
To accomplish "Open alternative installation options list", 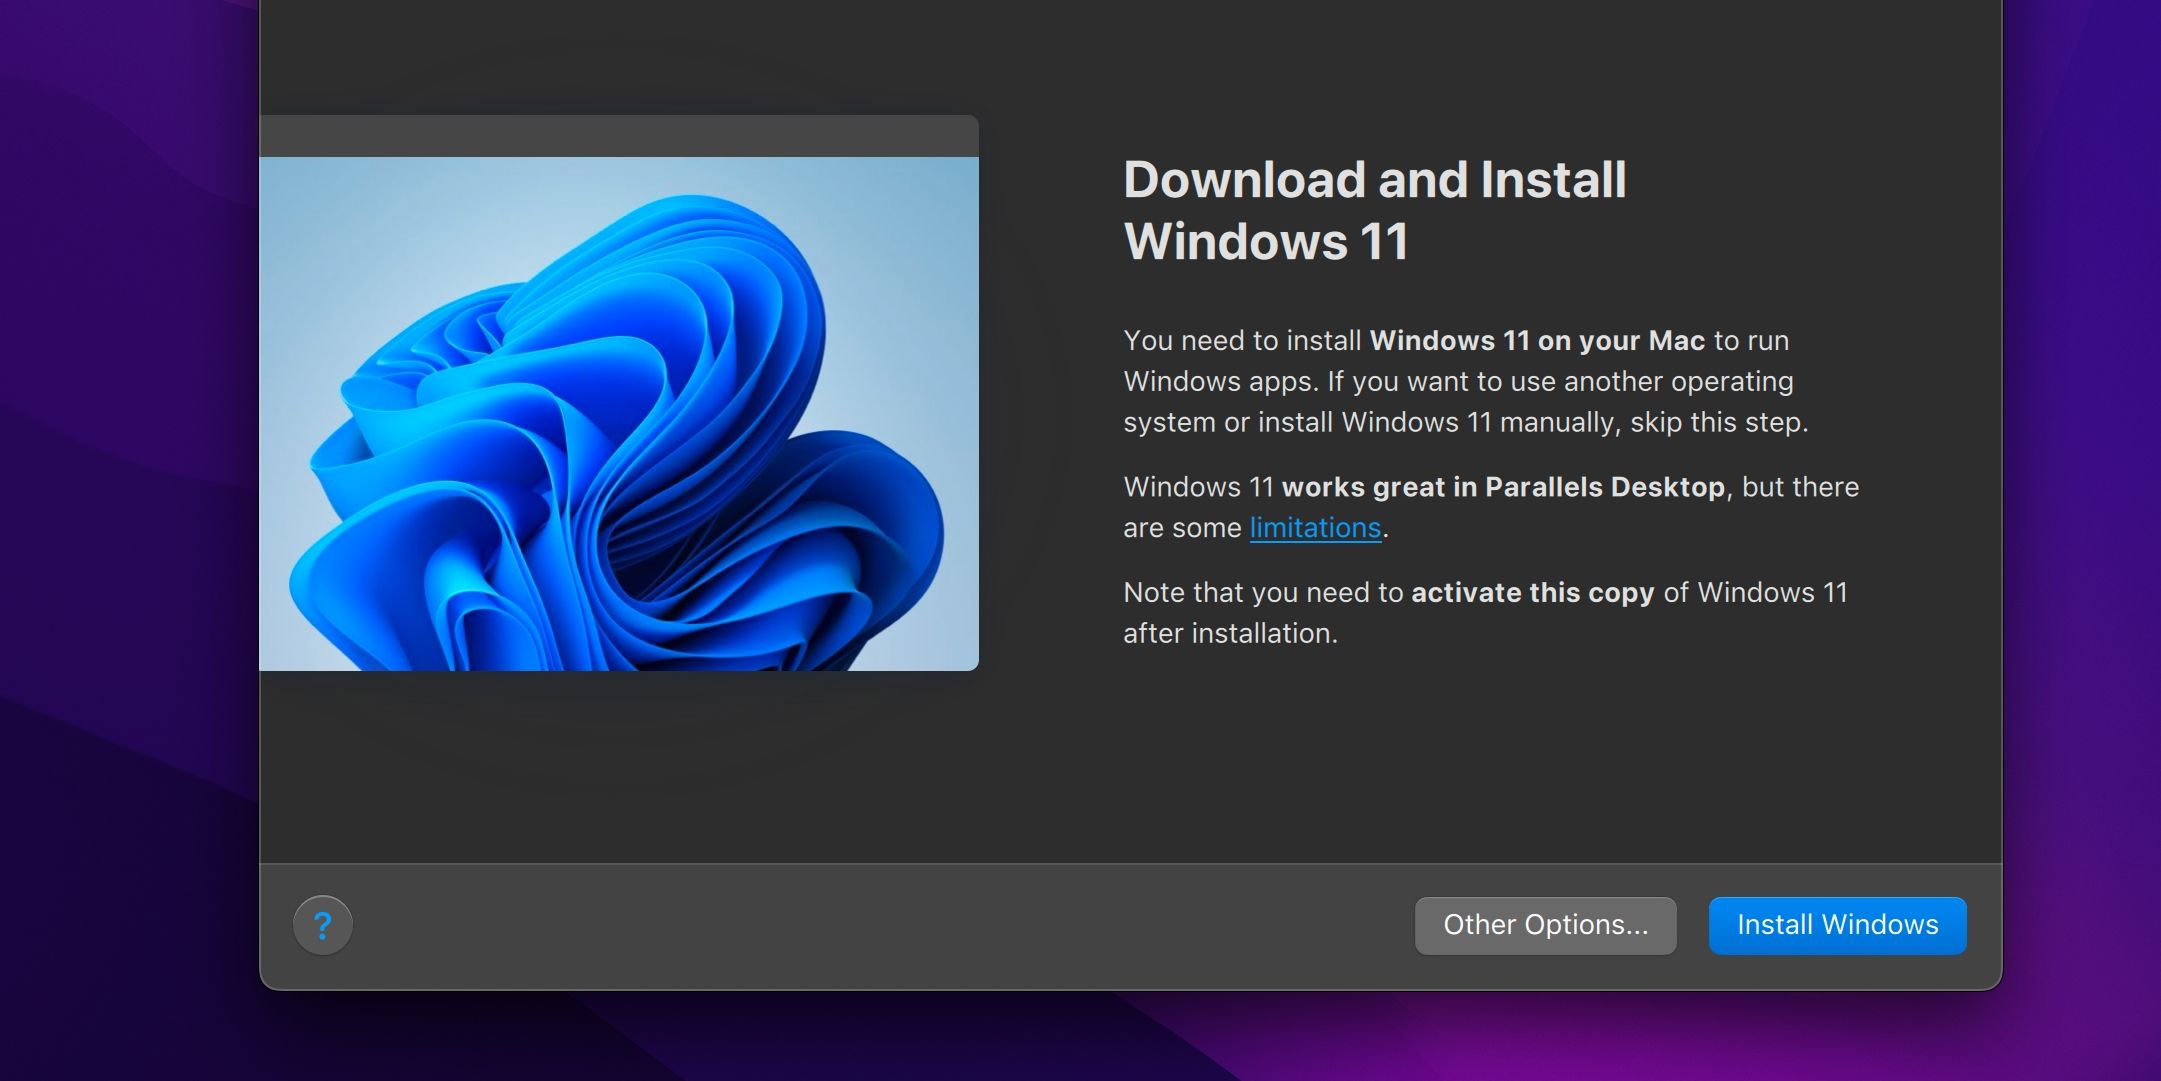I will (1545, 925).
